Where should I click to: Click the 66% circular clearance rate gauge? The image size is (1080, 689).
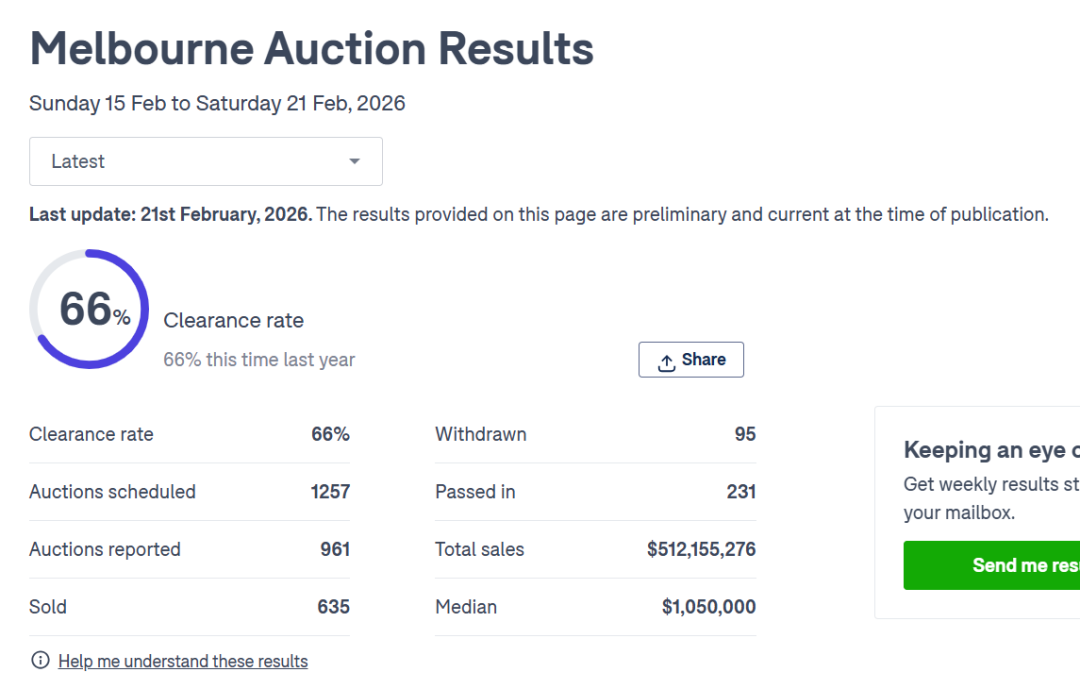point(89,309)
